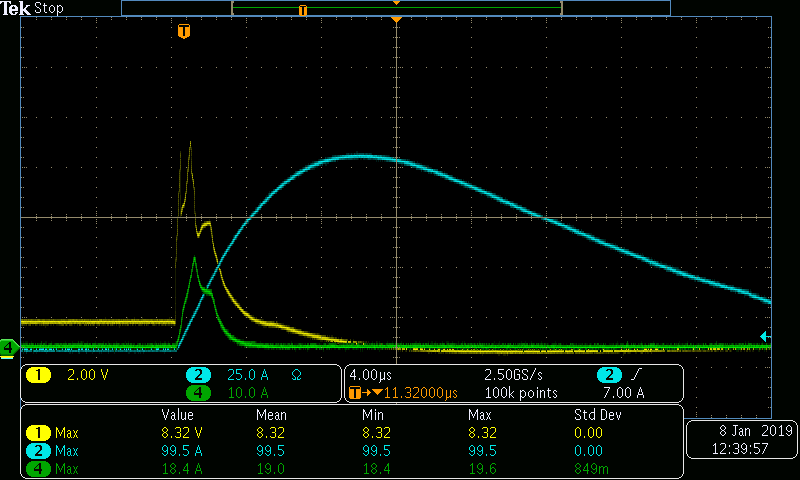Click the Tek logo
The width and height of the screenshot is (800, 480).
pyautogui.click(x=15, y=8)
